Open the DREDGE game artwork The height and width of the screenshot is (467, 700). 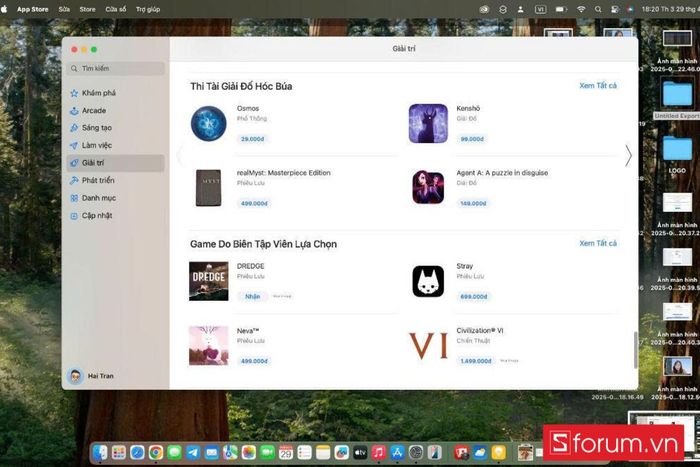tap(208, 281)
